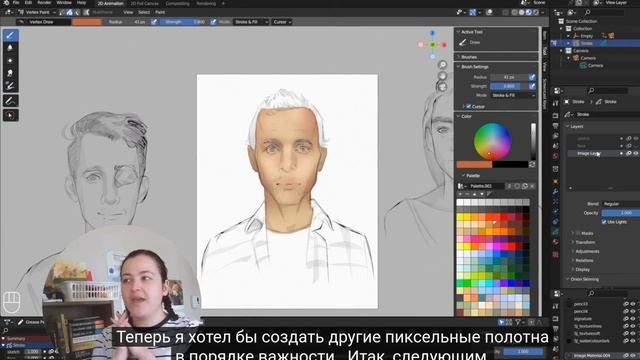
Task: Add a new color to the palette
Action: [460, 194]
